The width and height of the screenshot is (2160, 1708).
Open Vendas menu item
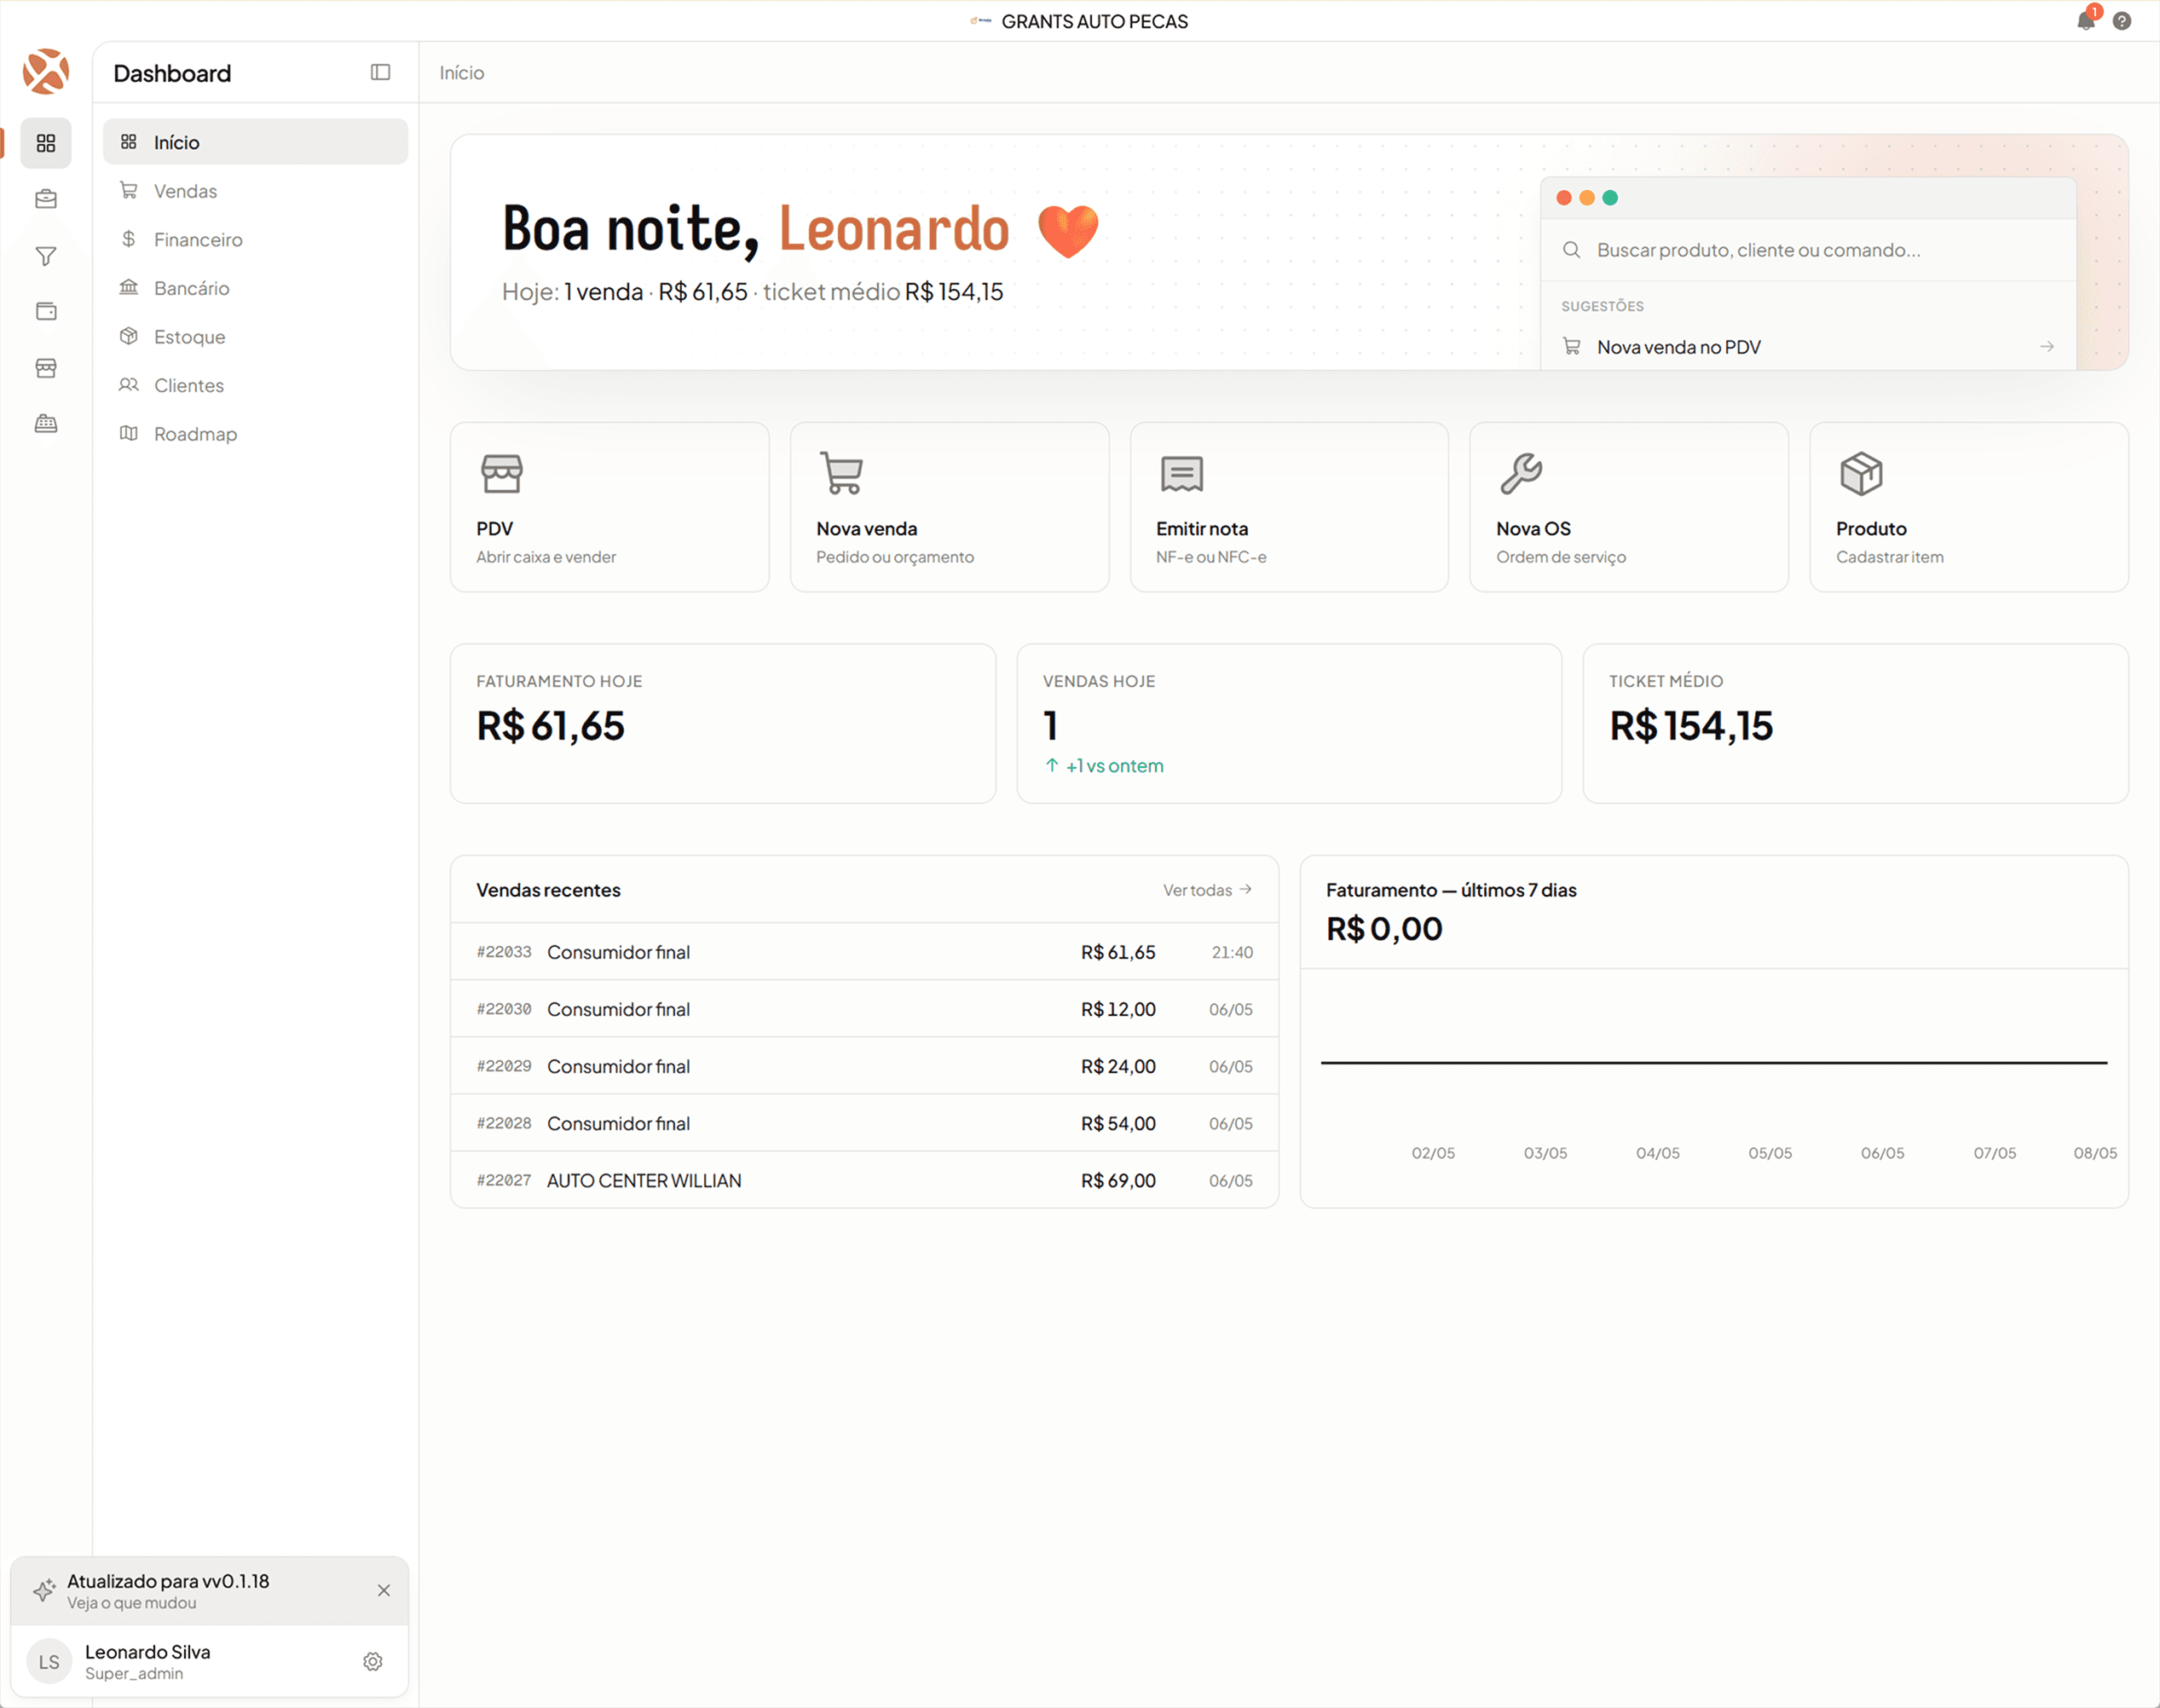click(x=255, y=191)
